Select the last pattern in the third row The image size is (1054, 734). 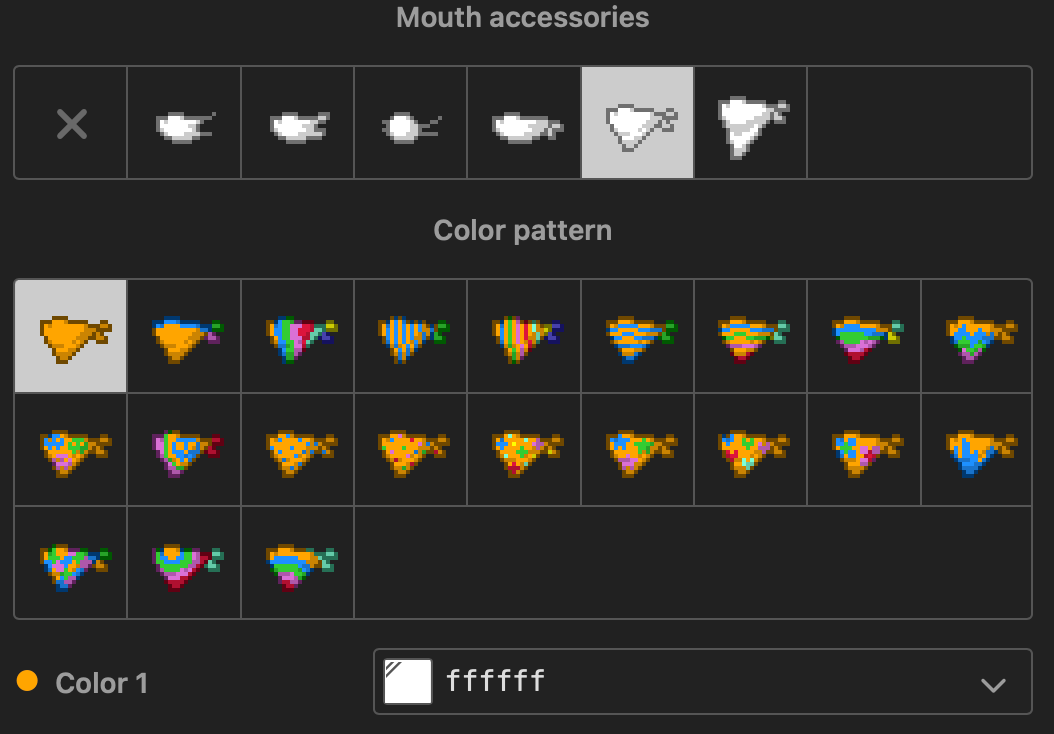point(298,563)
